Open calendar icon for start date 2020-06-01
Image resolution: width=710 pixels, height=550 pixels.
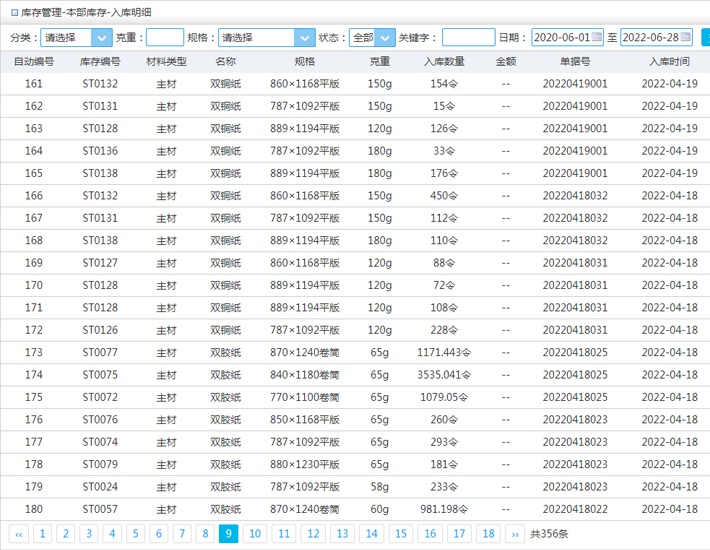[x=598, y=37]
